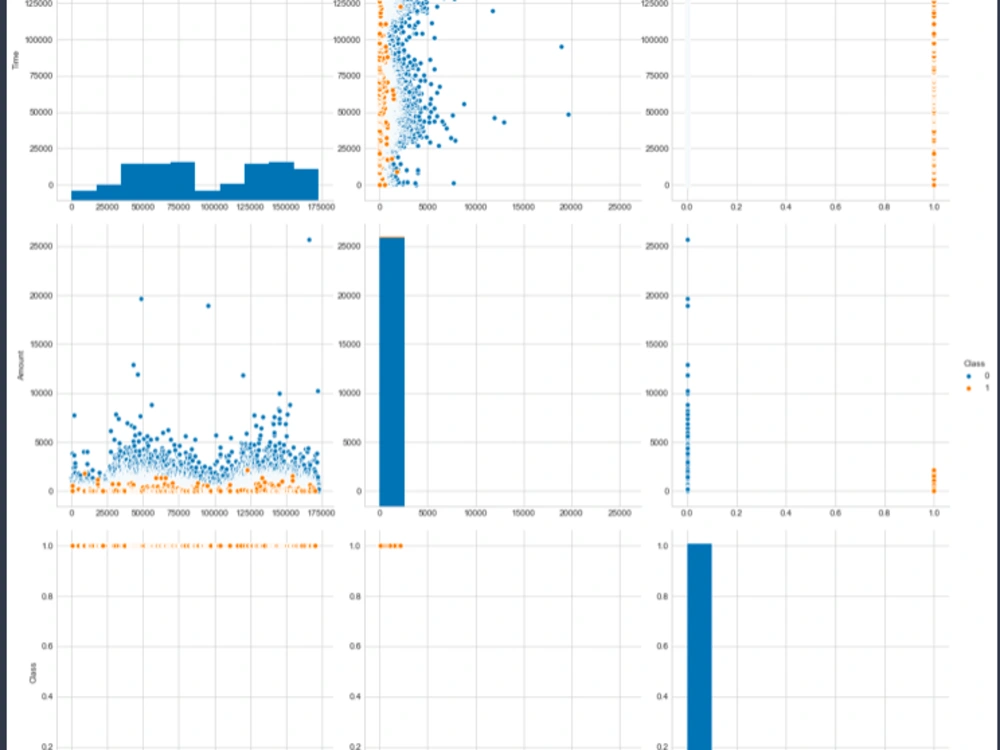The image size is (1000, 750).
Task: Select the 'Class' legend title
Action: pos(974,364)
